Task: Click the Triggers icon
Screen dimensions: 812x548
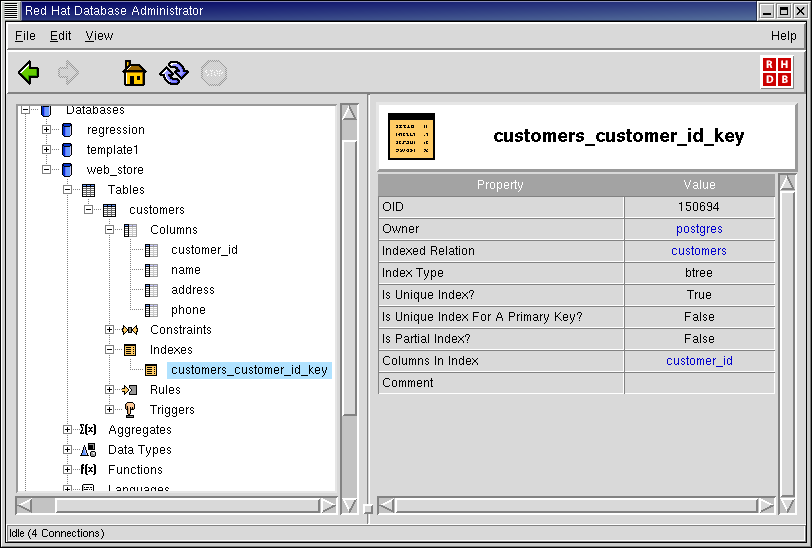Action: 130,410
